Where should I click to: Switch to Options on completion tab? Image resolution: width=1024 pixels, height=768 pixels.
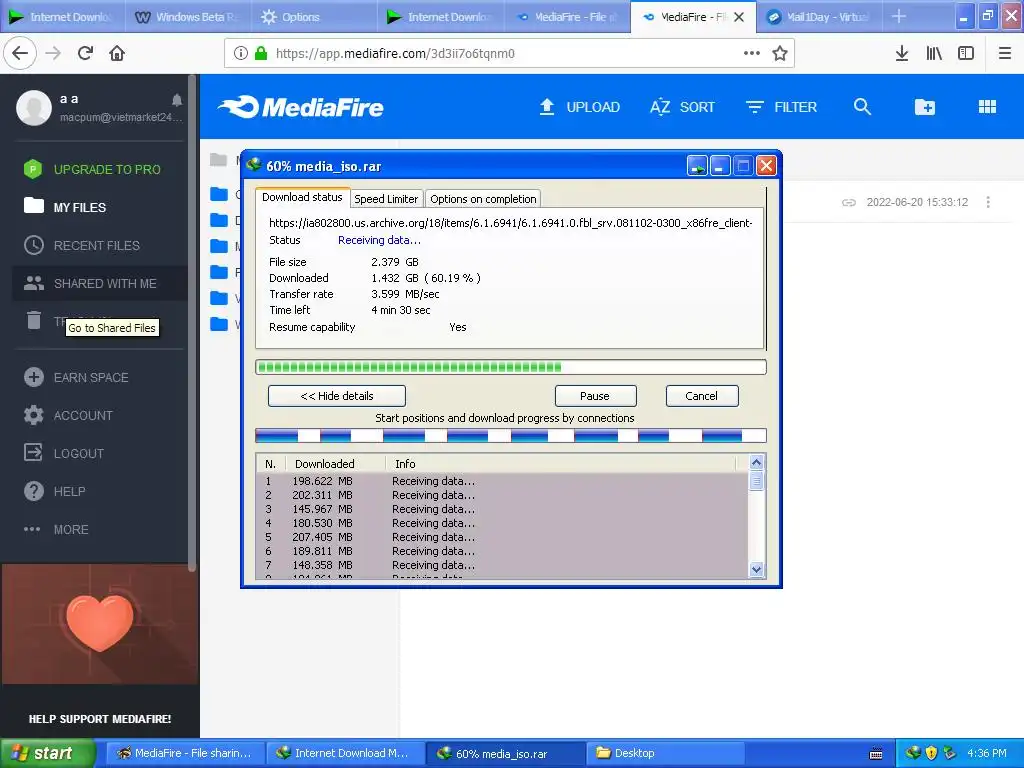pyautogui.click(x=483, y=199)
